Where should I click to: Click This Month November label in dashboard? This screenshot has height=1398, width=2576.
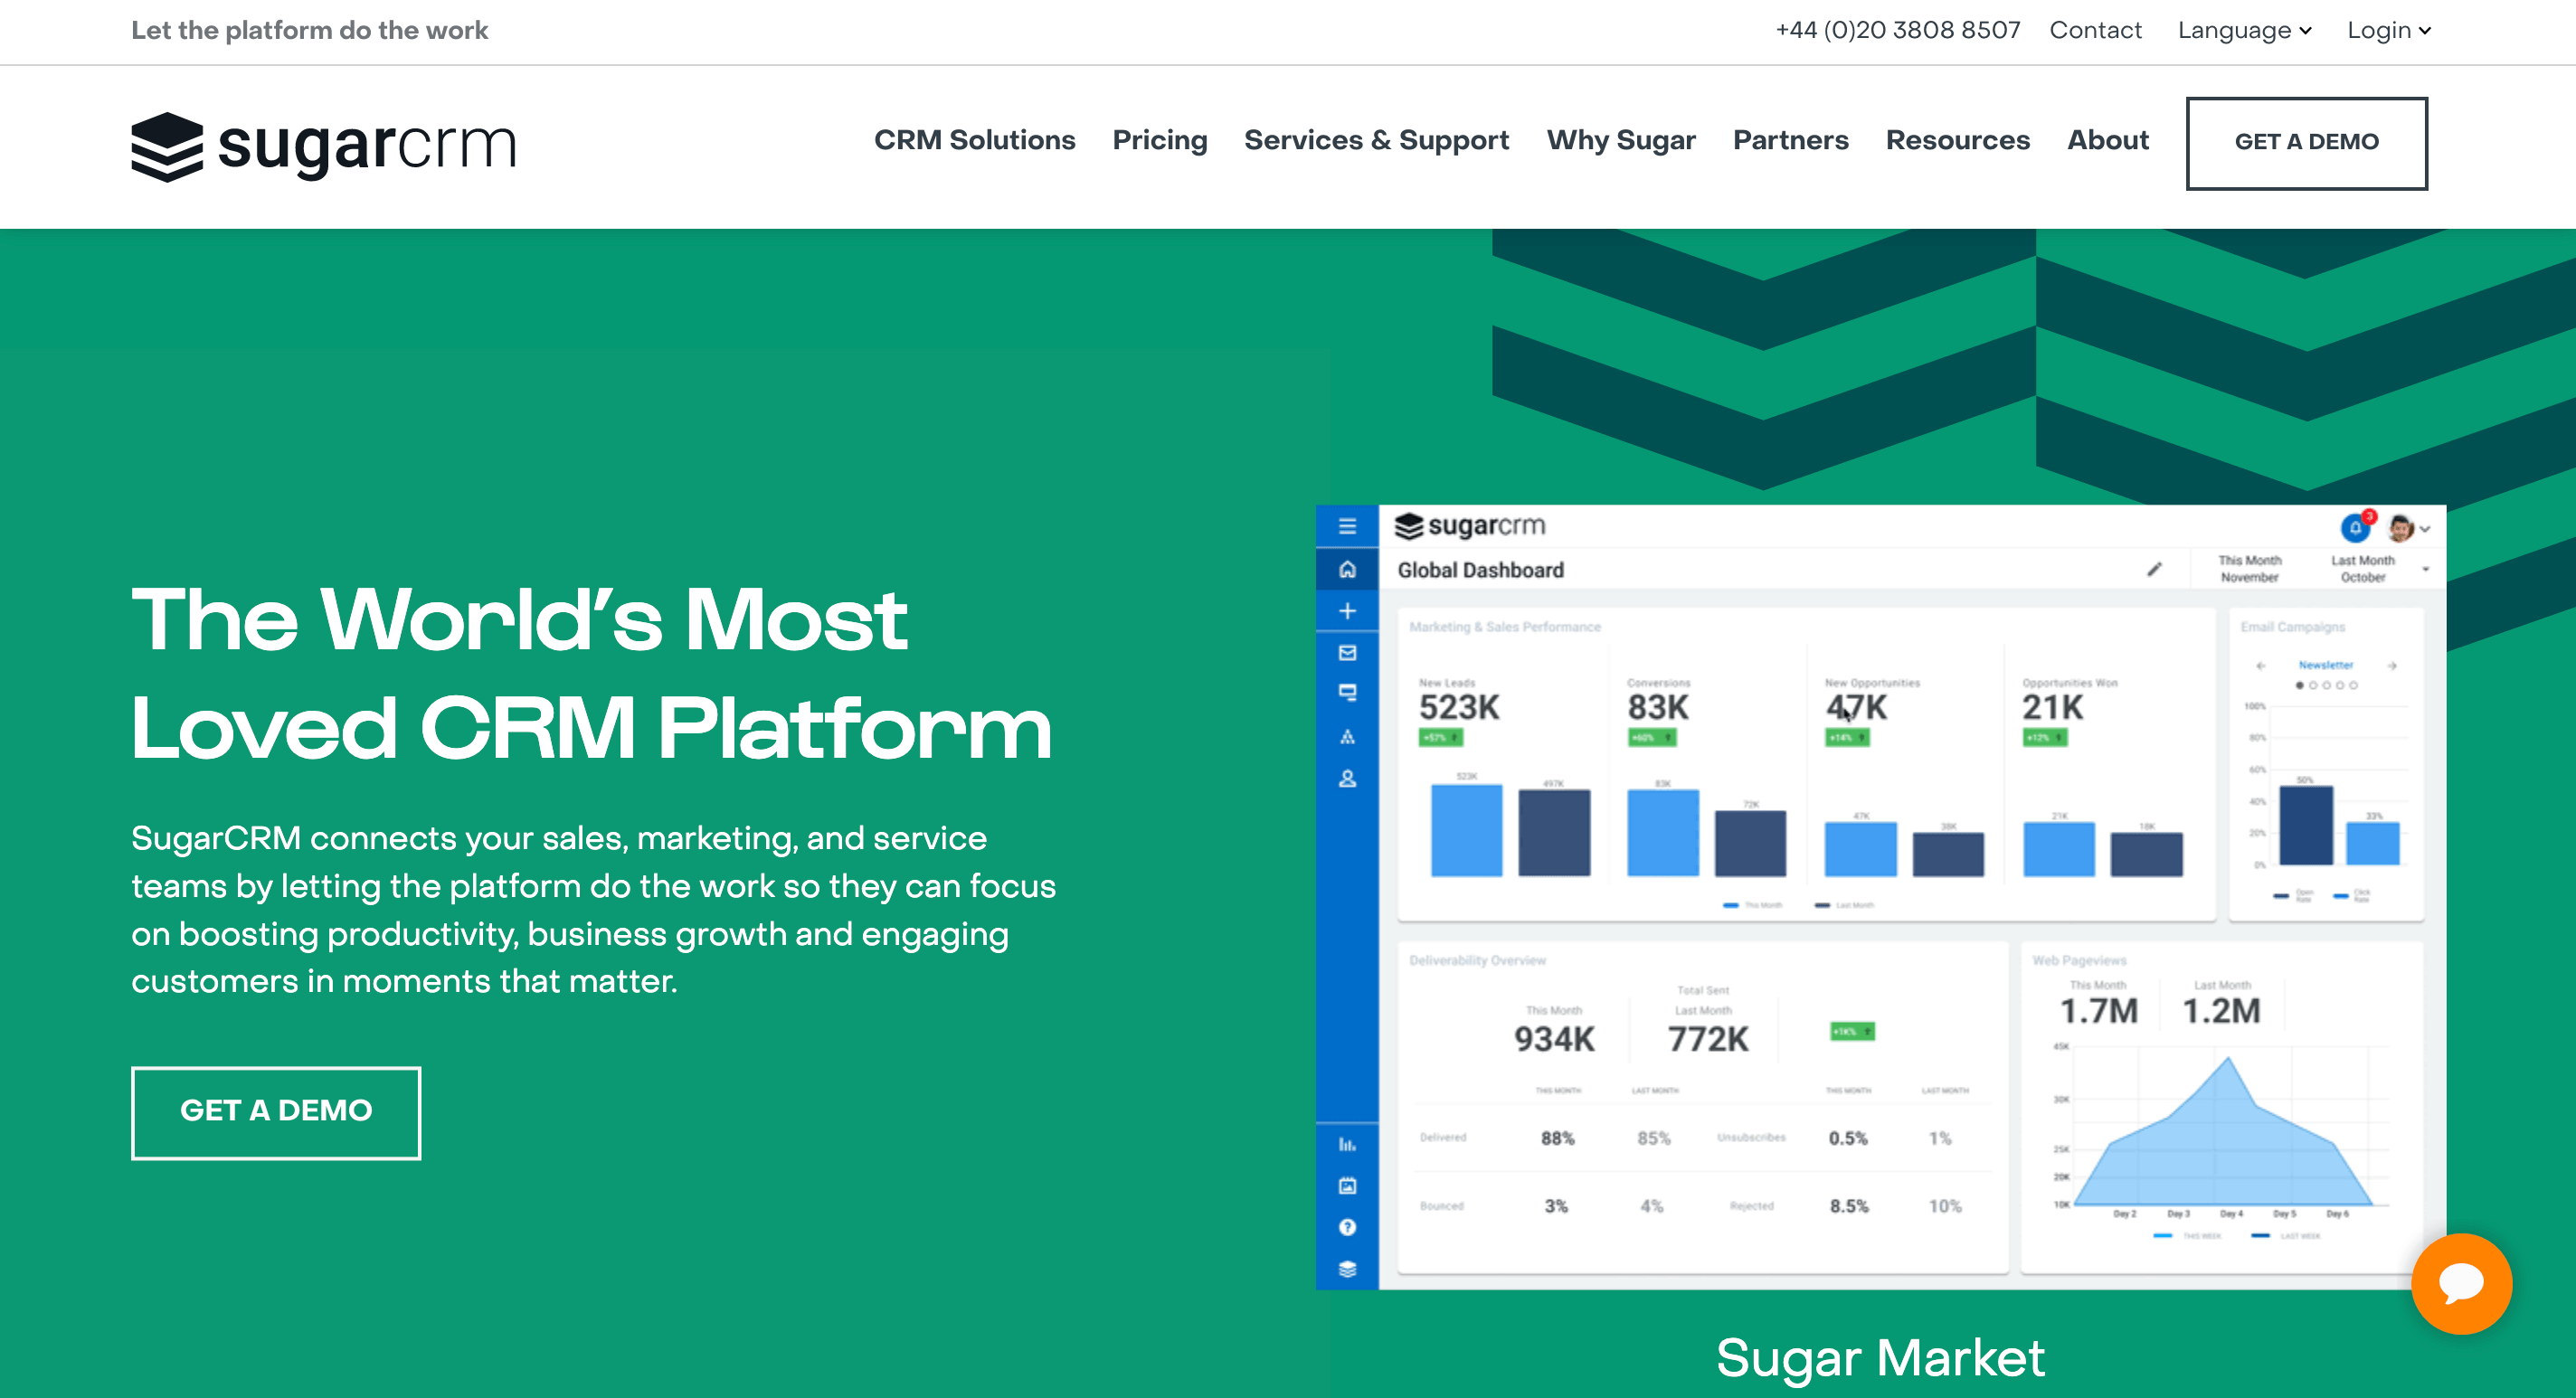pyautogui.click(x=2249, y=569)
